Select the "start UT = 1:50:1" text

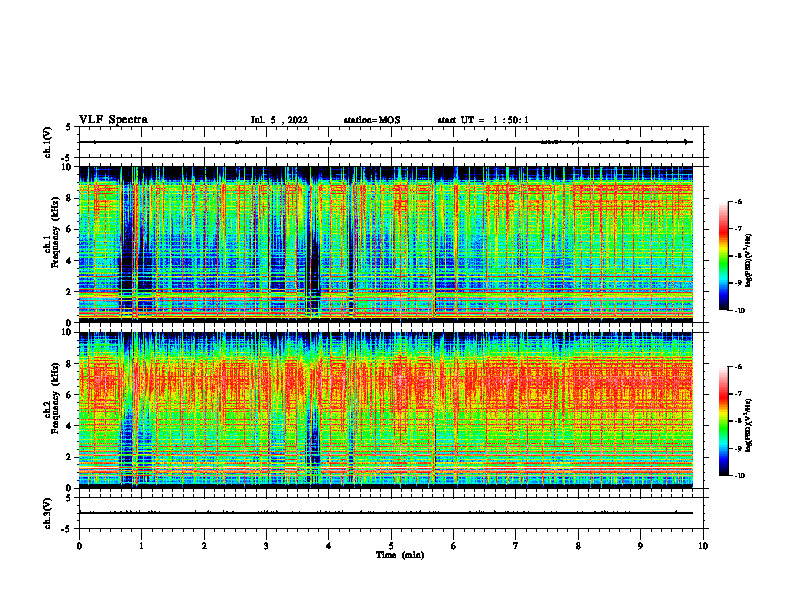(483, 120)
